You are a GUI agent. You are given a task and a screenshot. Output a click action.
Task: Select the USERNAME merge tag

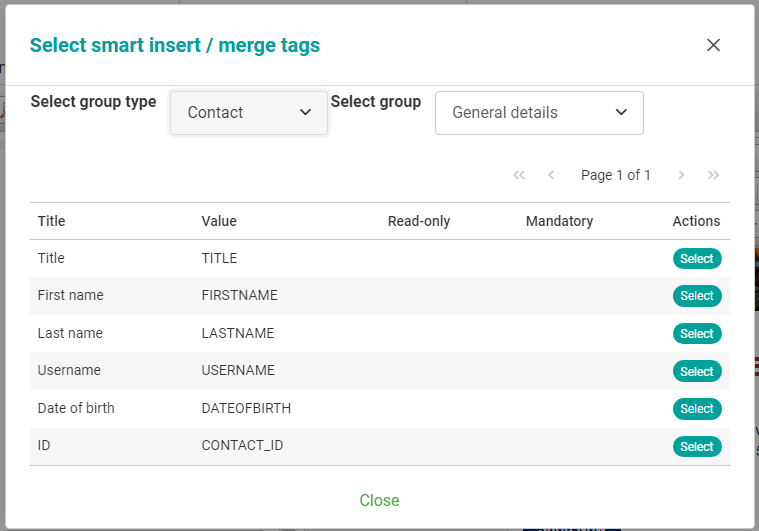tap(697, 372)
